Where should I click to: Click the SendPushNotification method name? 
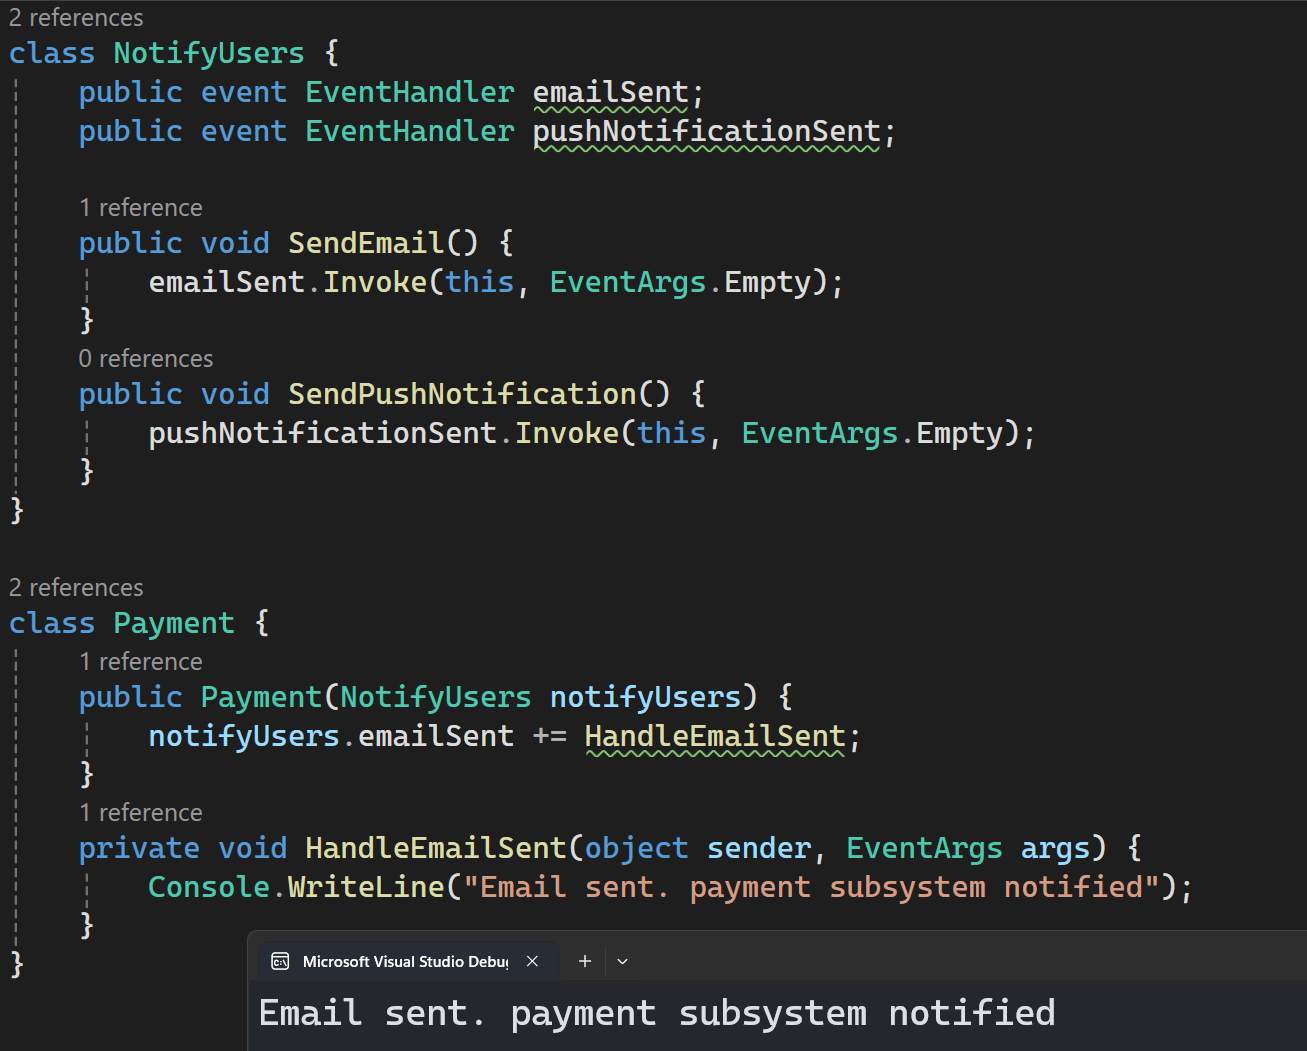462,394
